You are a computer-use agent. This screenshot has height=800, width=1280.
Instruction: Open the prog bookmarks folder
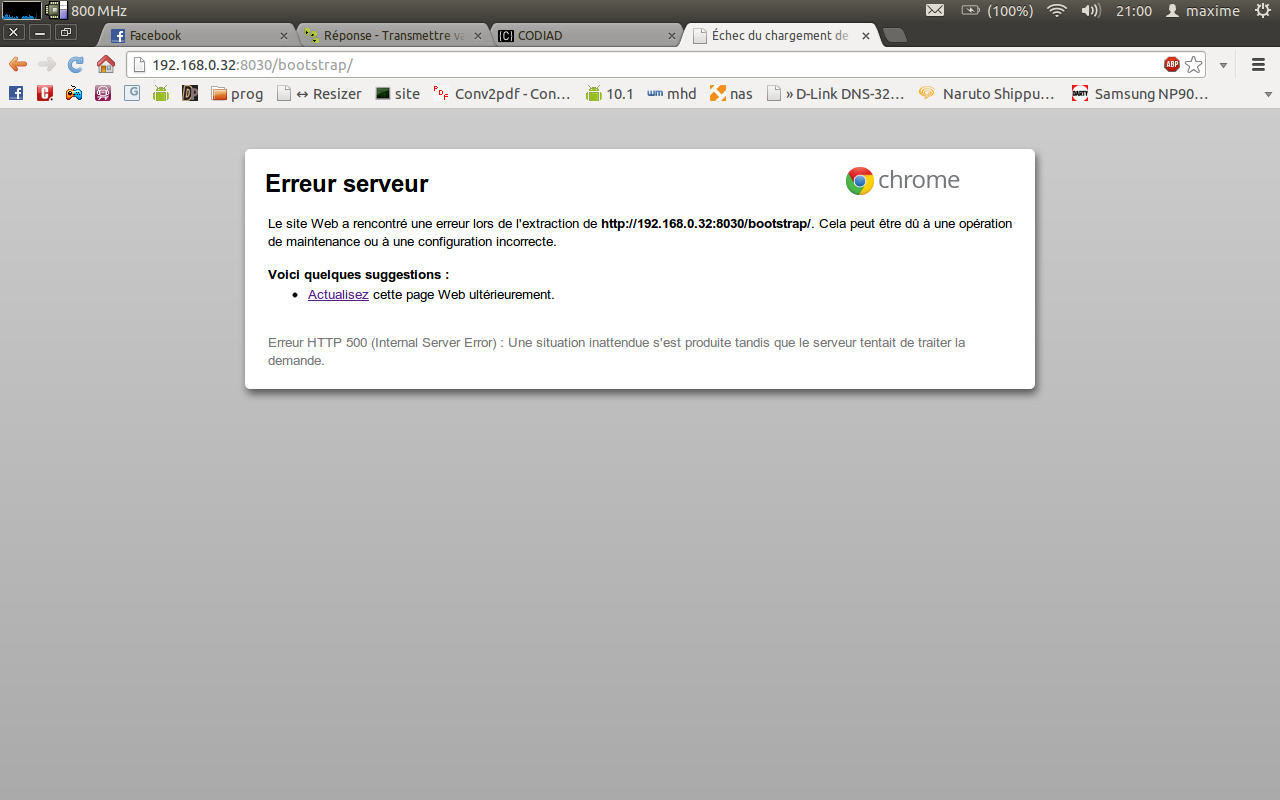[x=237, y=94]
